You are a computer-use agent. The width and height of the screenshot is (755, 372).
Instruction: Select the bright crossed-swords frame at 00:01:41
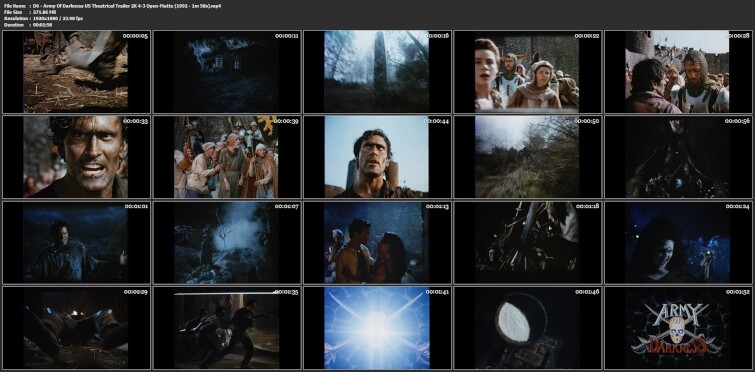(378, 328)
